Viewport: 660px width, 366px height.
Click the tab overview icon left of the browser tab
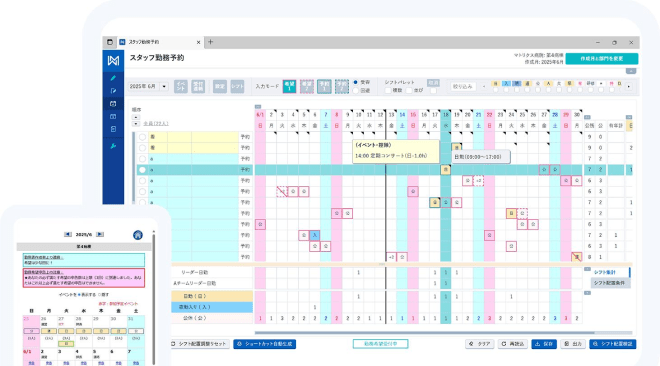click(110, 42)
